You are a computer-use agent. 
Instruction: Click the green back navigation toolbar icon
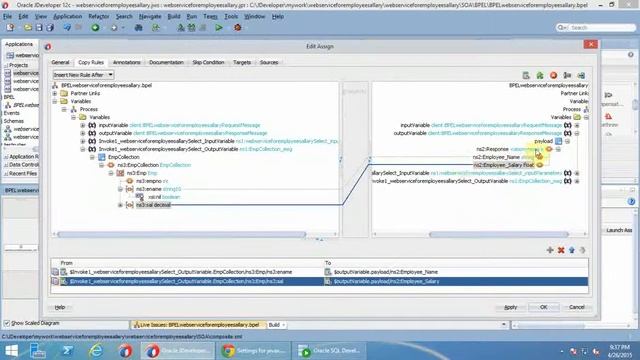click(95, 28)
